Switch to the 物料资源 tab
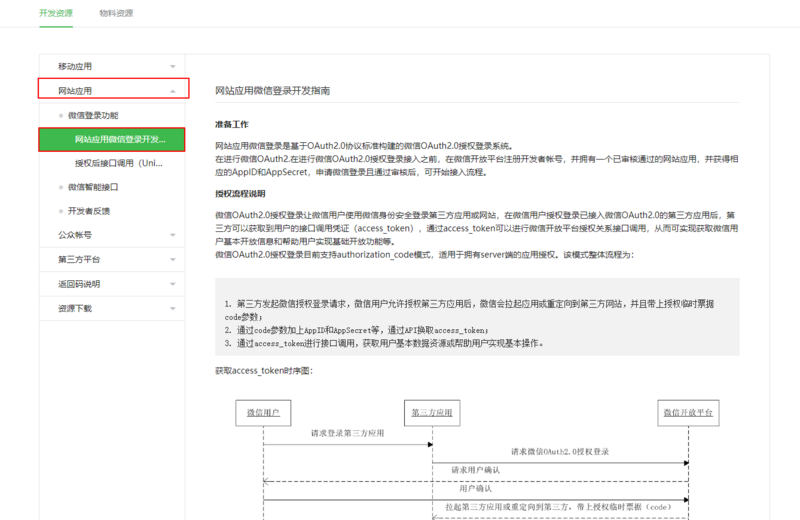Viewport: 800px width, 520px height. tap(116, 13)
